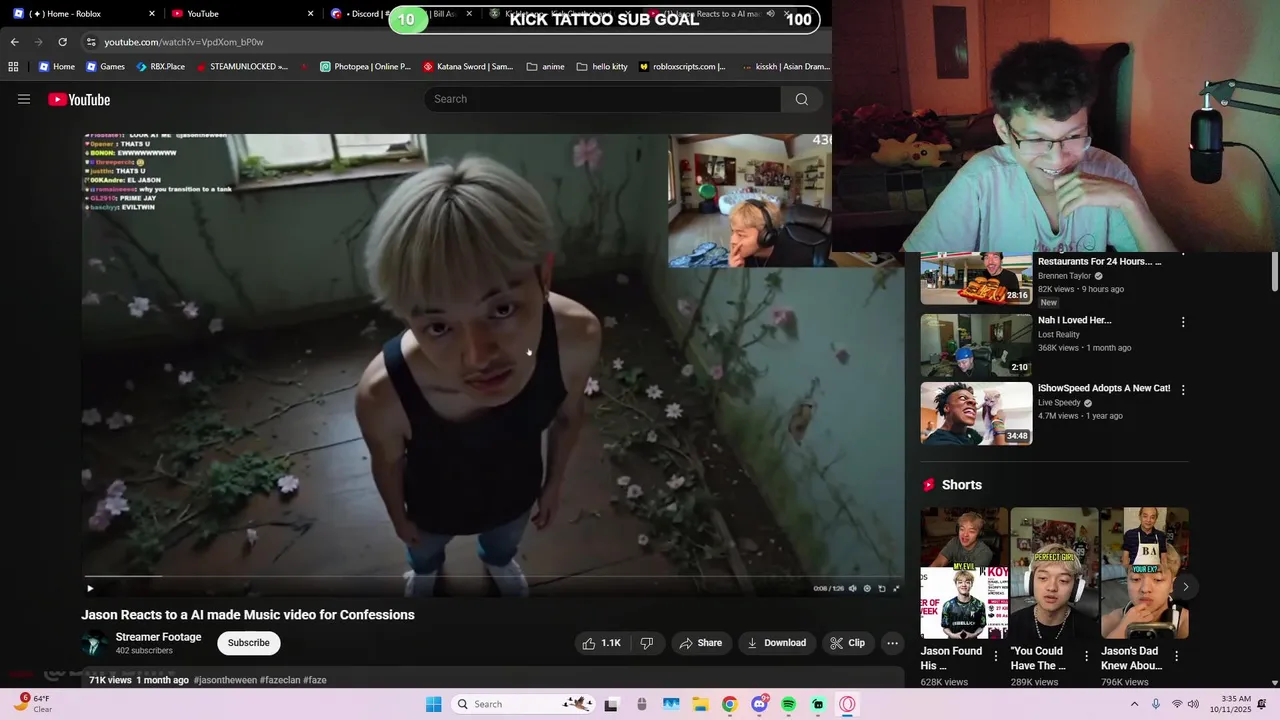This screenshot has width=1280, height=720.
Task: Click the youtube.com address bar URL
Action: click(x=184, y=42)
